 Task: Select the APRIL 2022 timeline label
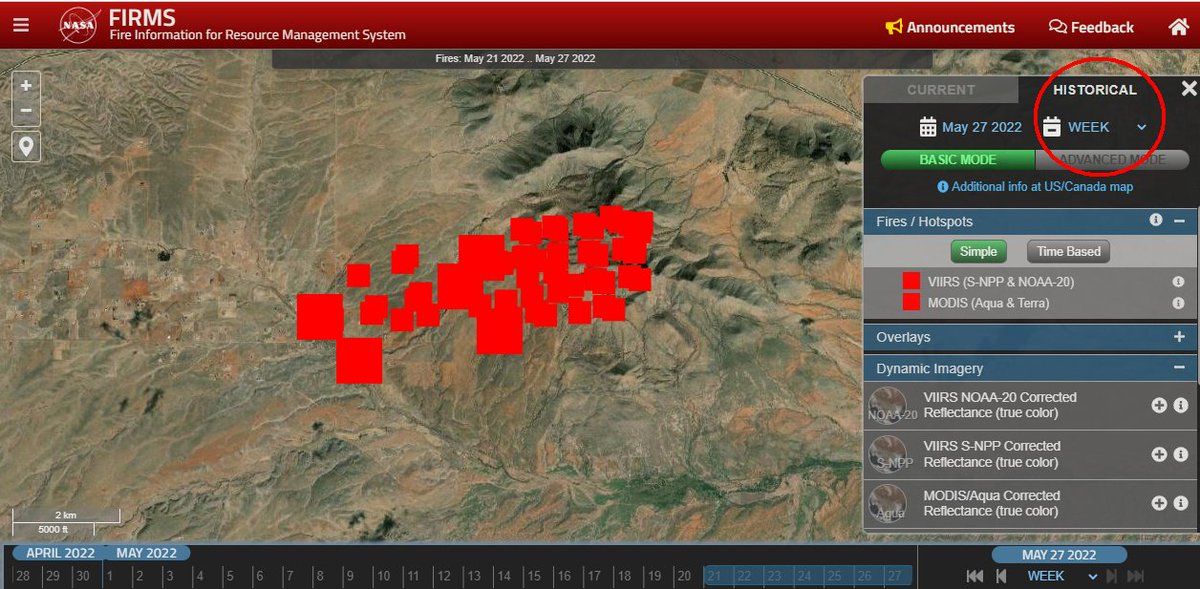click(x=60, y=553)
